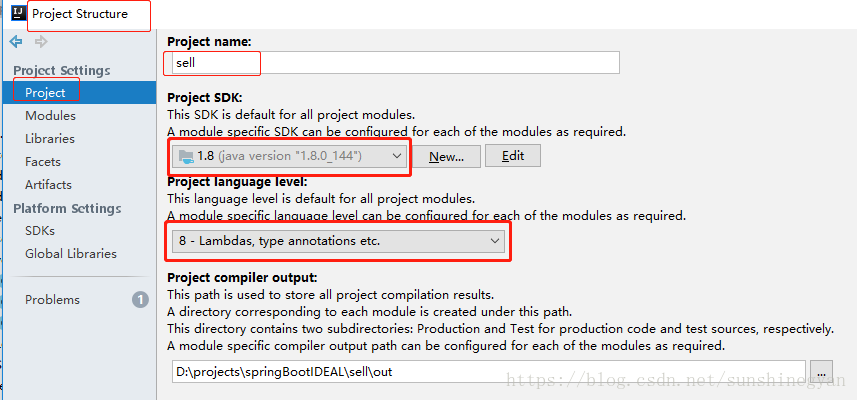Click the JDK folder icon in SDK combo

(186, 156)
